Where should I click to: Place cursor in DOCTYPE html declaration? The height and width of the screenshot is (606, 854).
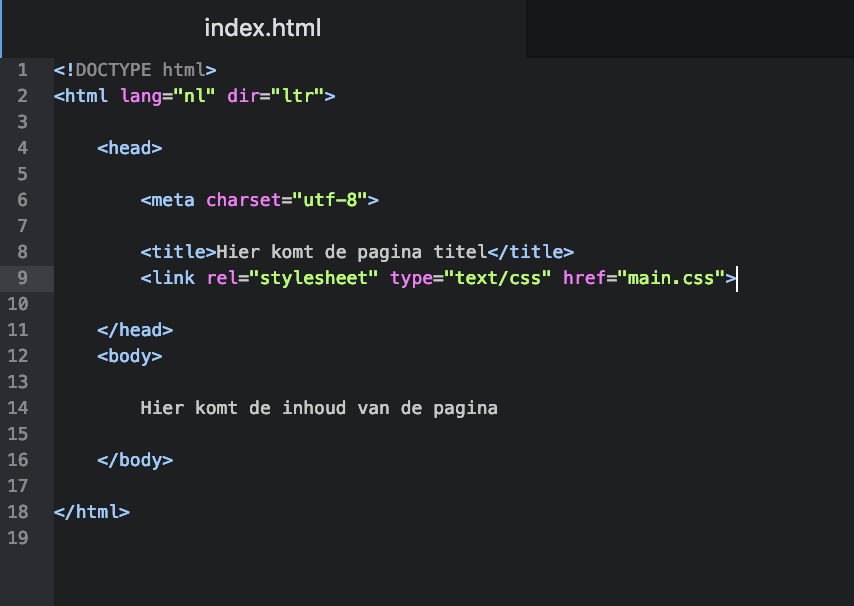pos(135,70)
